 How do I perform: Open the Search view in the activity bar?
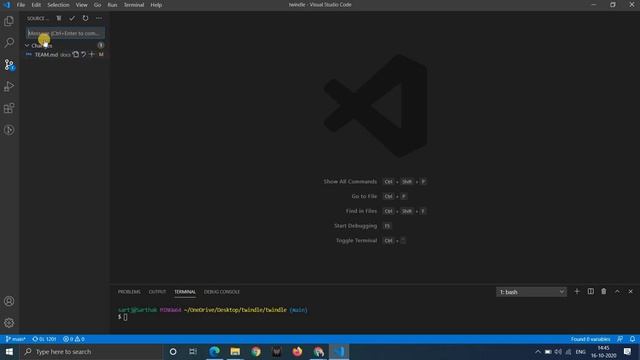pyautogui.click(x=9, y=42)
